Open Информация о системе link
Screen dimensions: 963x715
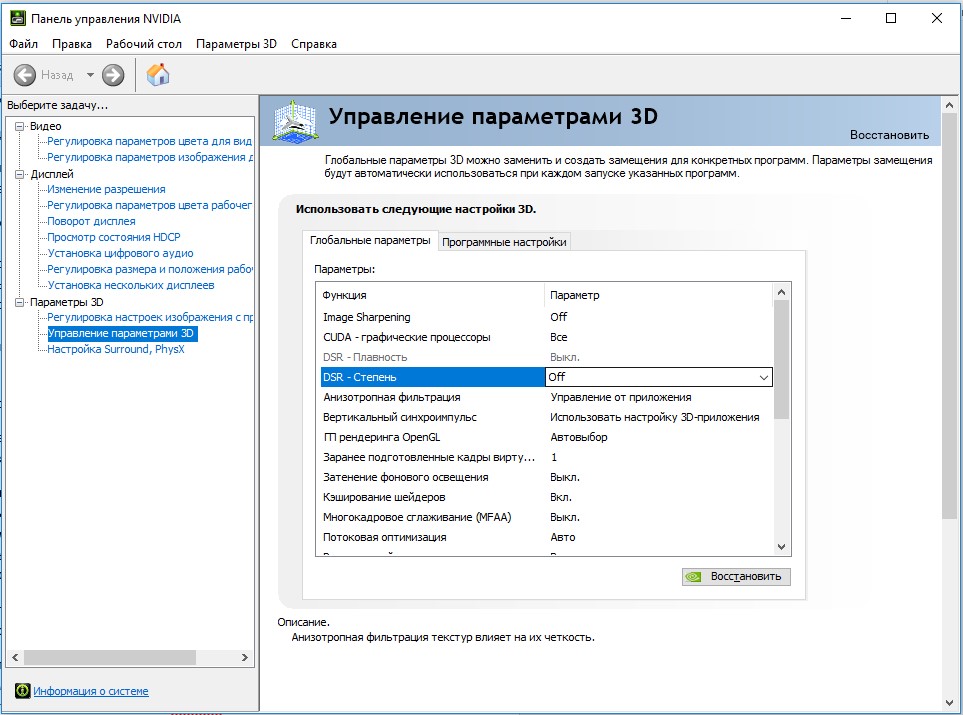tap(91, 691)
